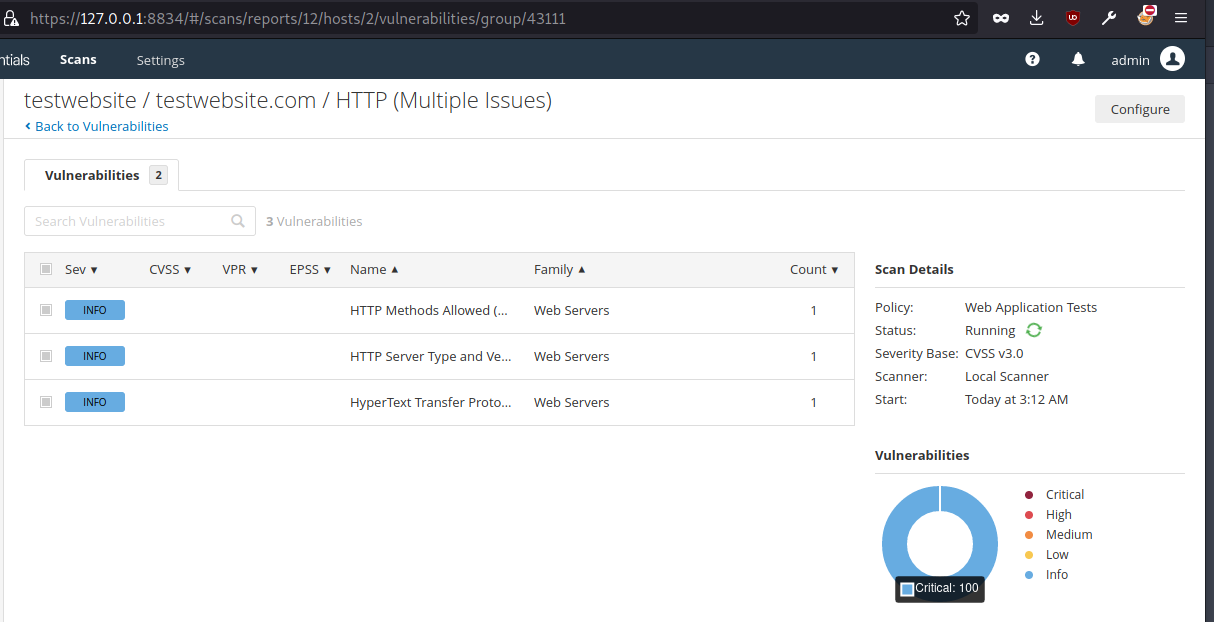Sort by CVSS column header

170,270
